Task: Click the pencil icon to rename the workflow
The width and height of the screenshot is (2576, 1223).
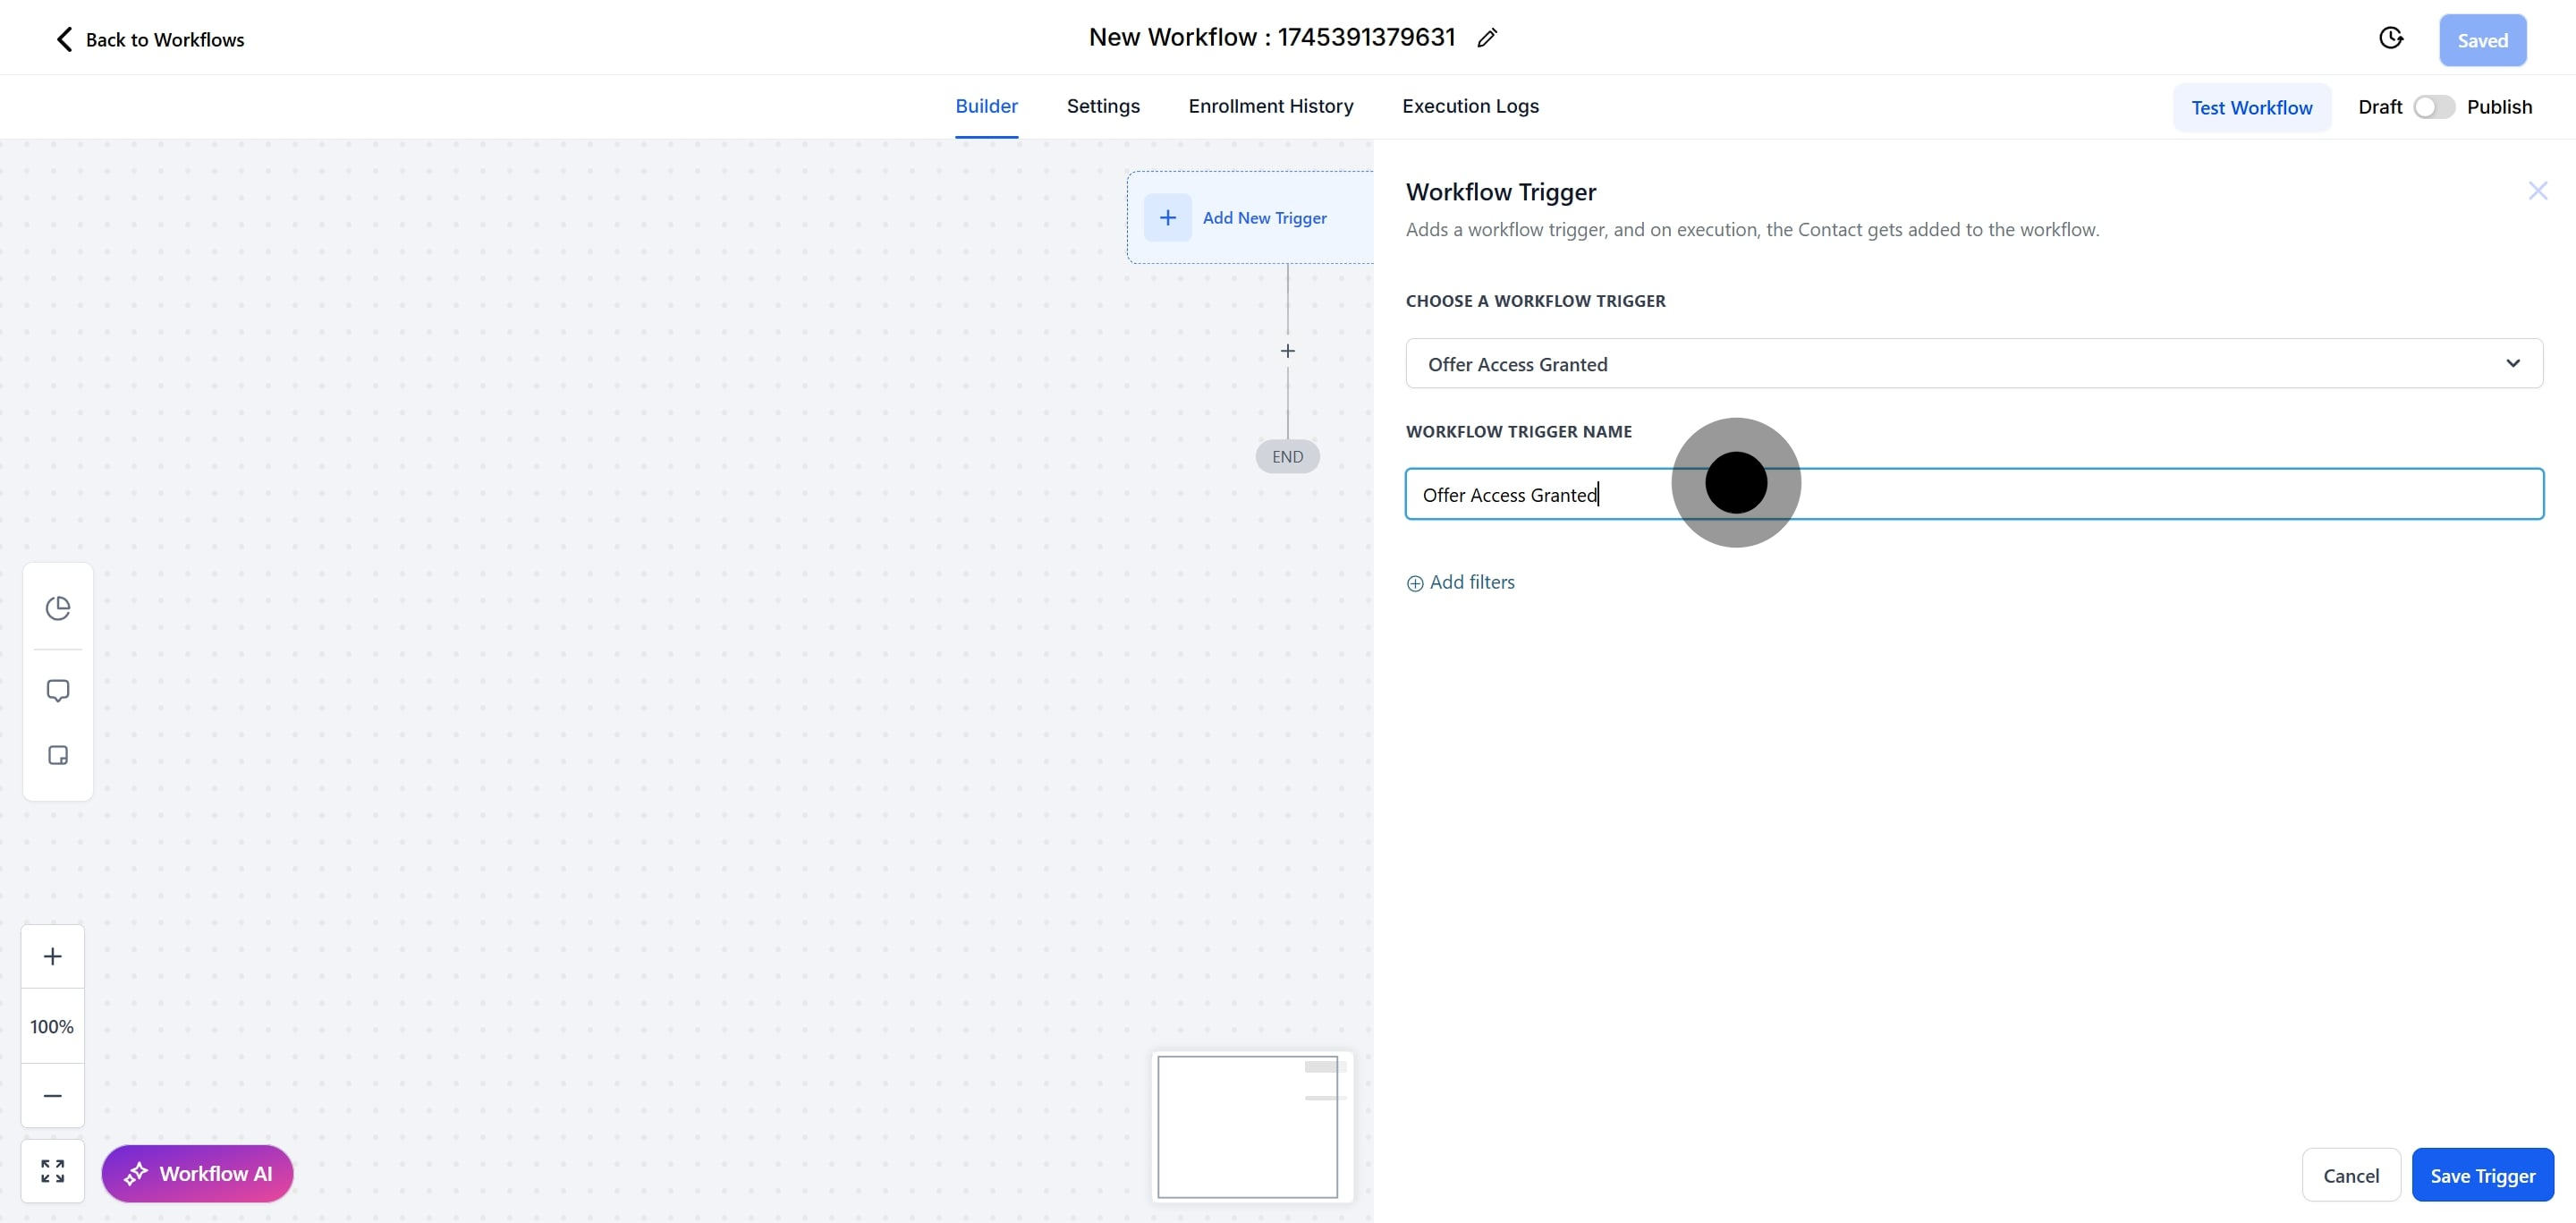Action: tap(1487, 38)
